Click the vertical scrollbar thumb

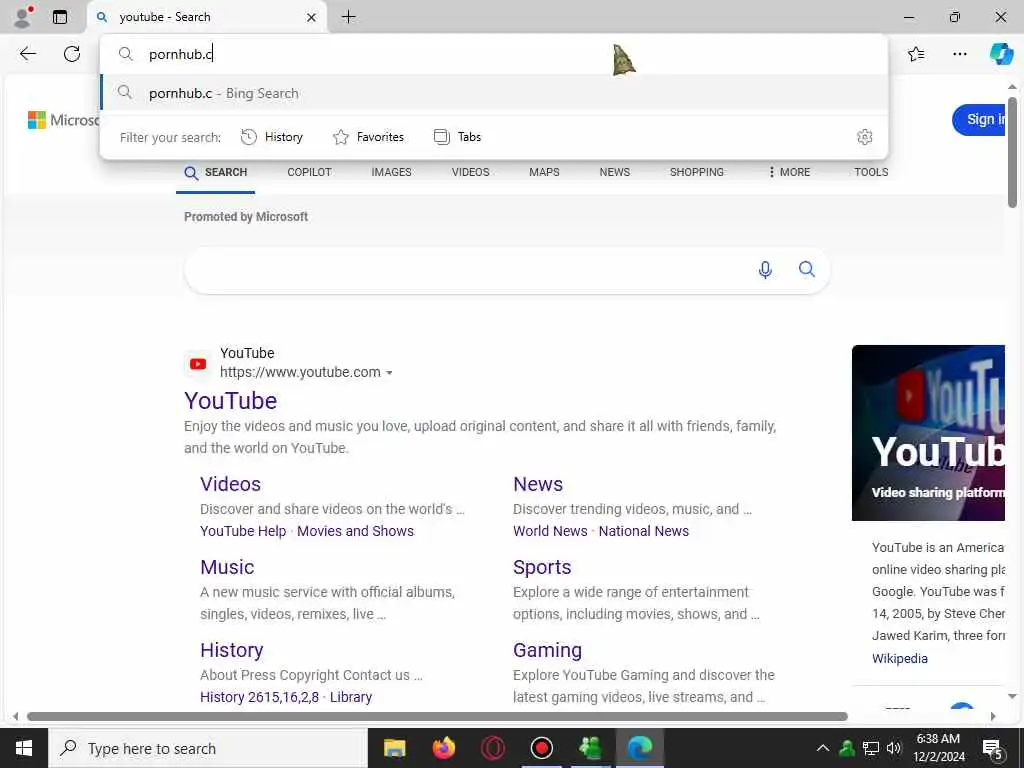[x=1012, y=152]
